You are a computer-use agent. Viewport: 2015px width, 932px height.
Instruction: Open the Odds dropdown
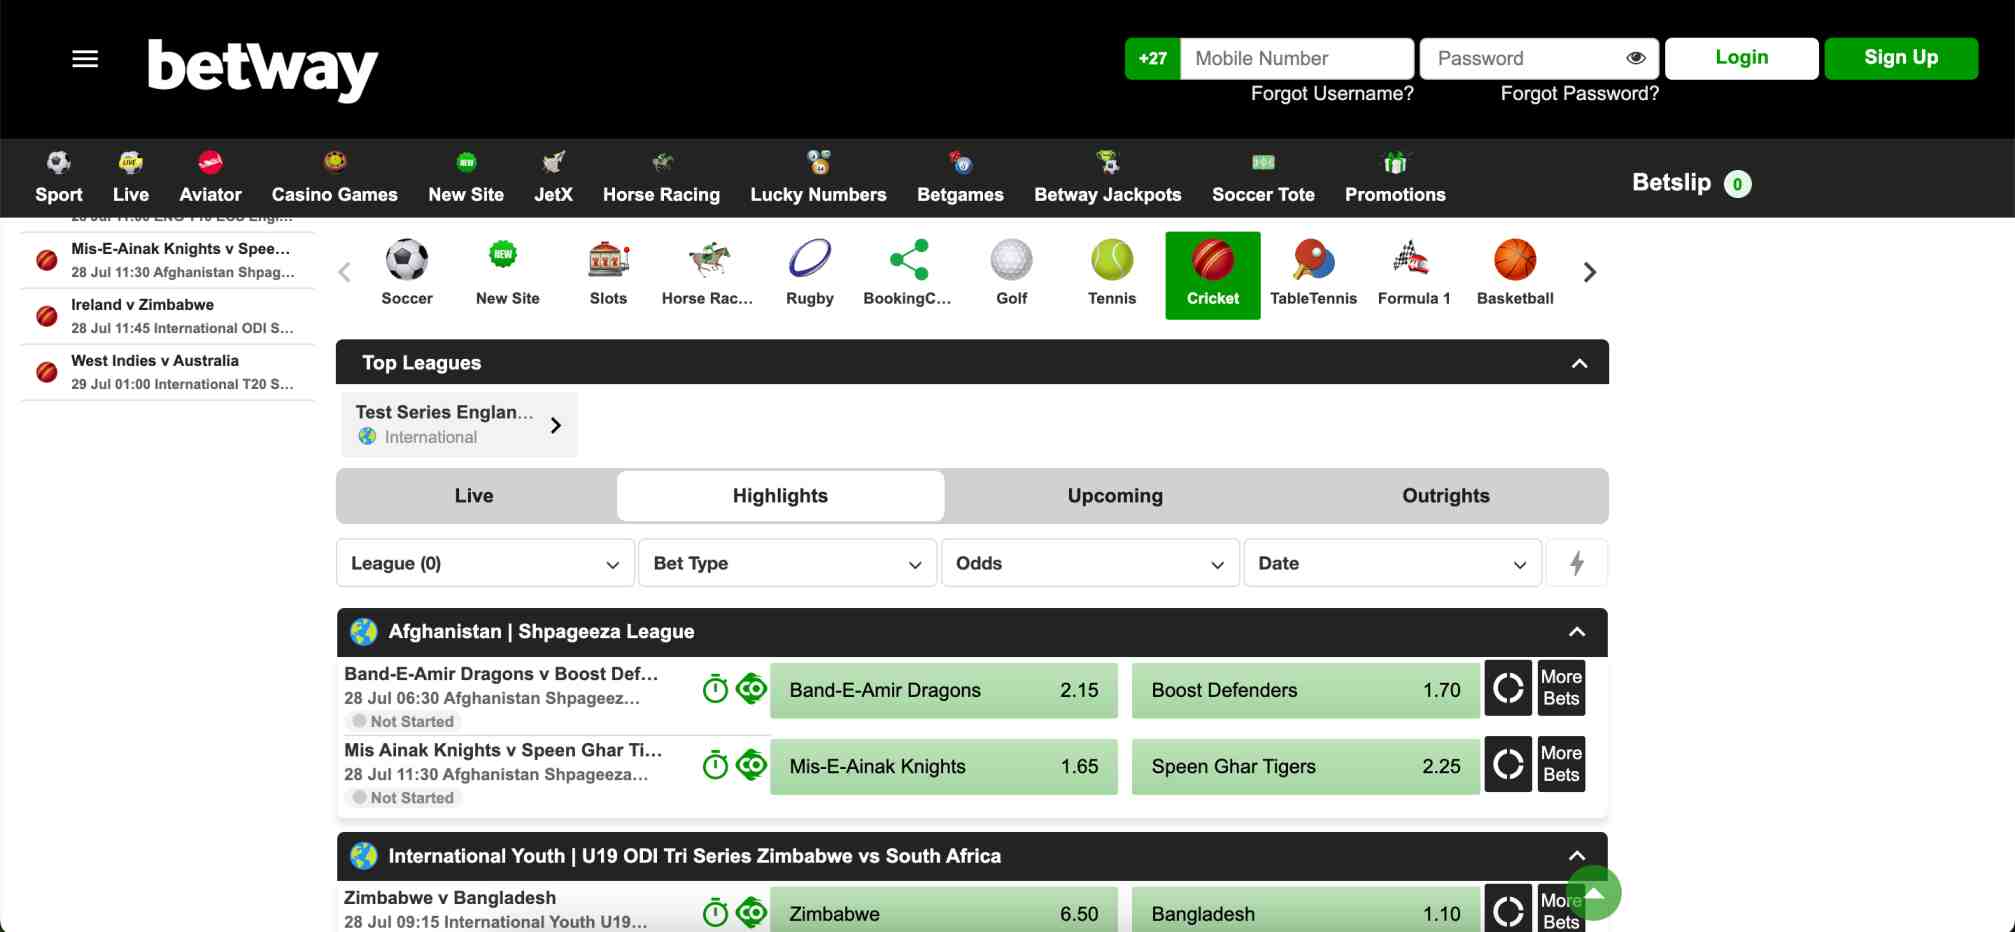(x=1090, y=563)
